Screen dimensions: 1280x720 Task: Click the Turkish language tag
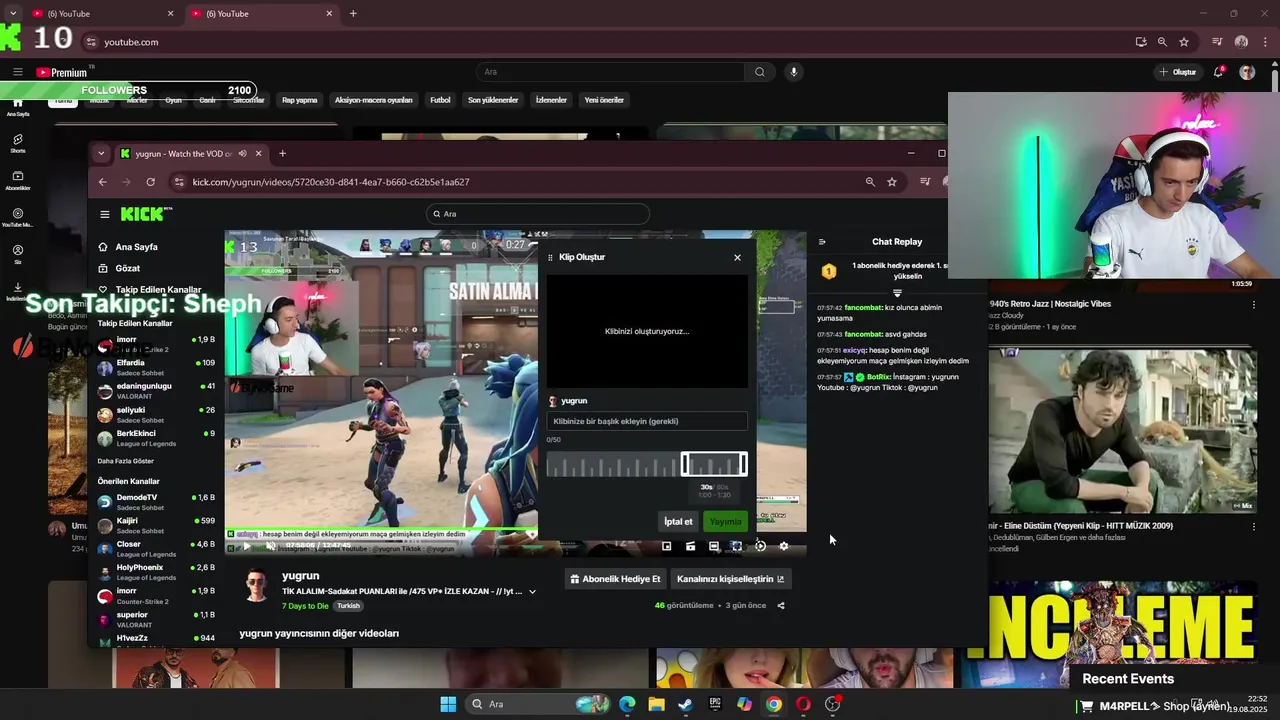(348, 606)
